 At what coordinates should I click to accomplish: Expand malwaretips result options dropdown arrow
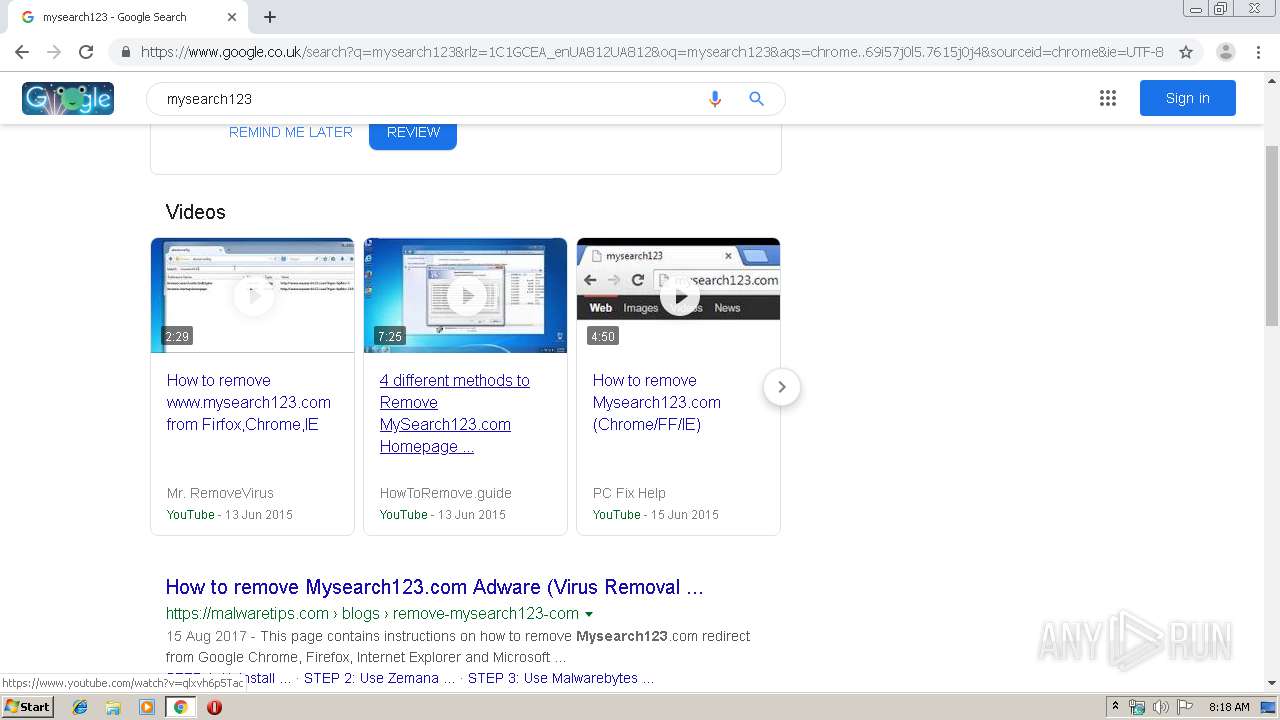coord(589,614)
